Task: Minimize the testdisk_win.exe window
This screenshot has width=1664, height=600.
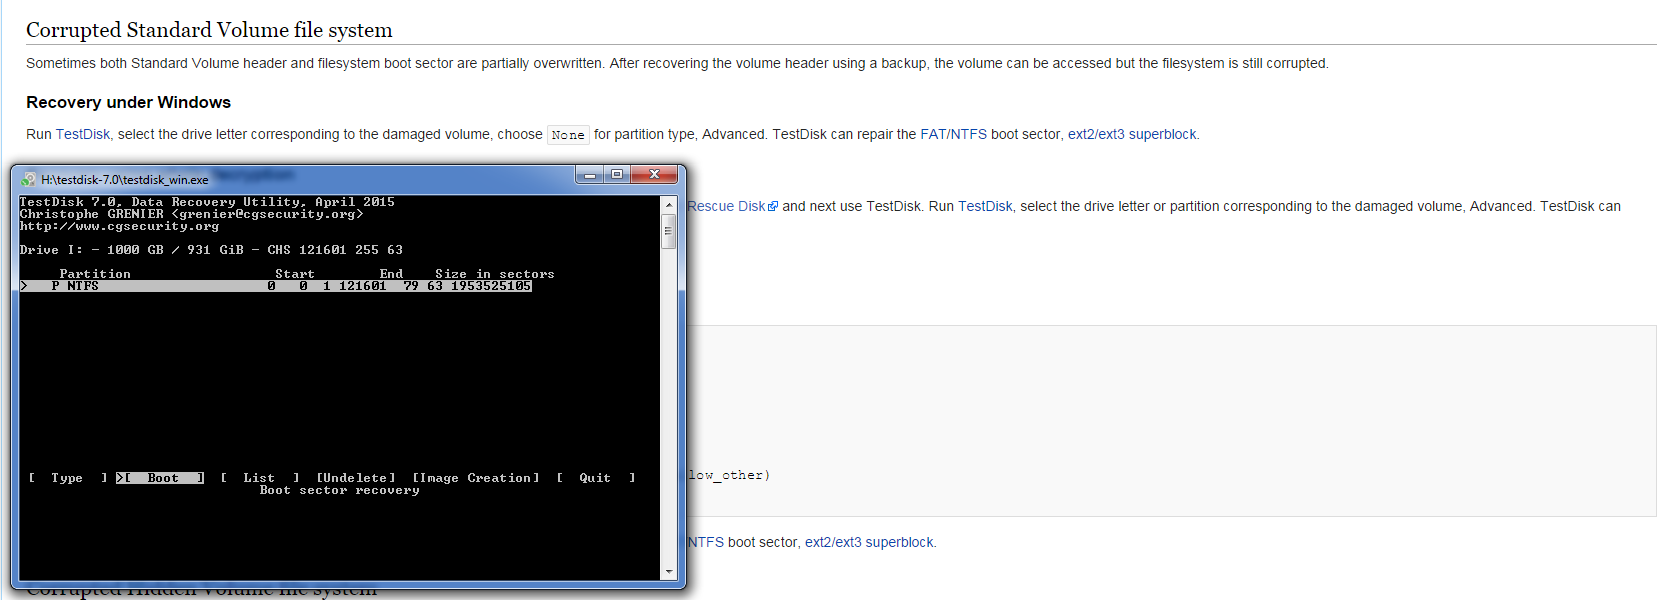Action: click(x=589, y=174)
